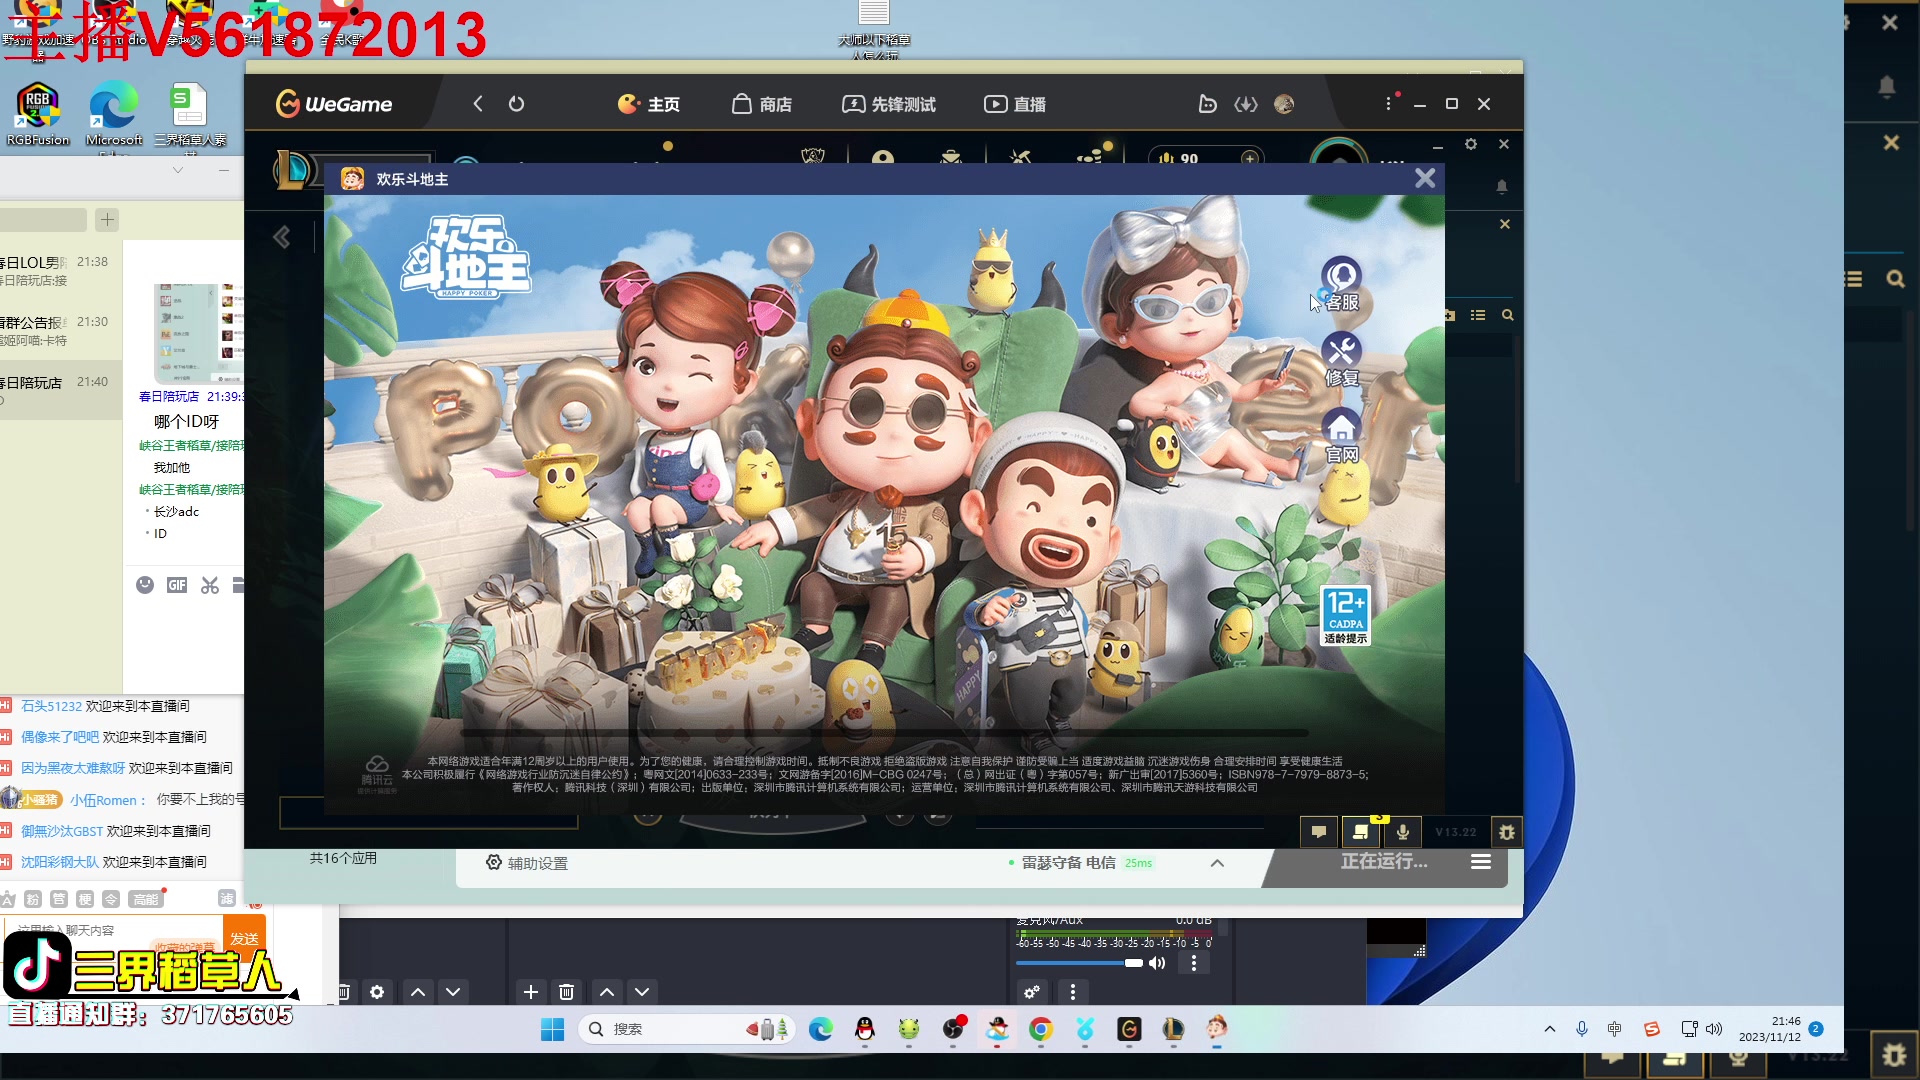Open the WeGame download manager icon
Image resolution: width=1920 pixels, height=1080 pixels.
tap(1246, 104)
